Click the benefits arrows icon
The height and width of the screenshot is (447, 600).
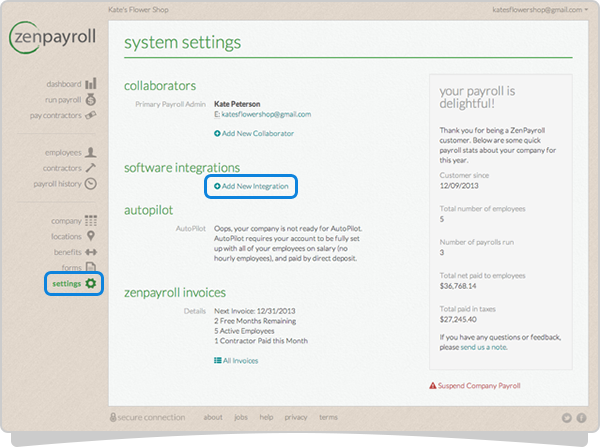tap(91, 252)
